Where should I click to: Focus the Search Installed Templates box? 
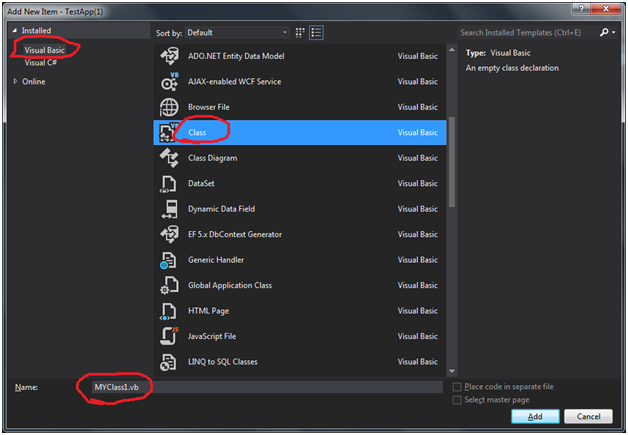coord(527,32)
